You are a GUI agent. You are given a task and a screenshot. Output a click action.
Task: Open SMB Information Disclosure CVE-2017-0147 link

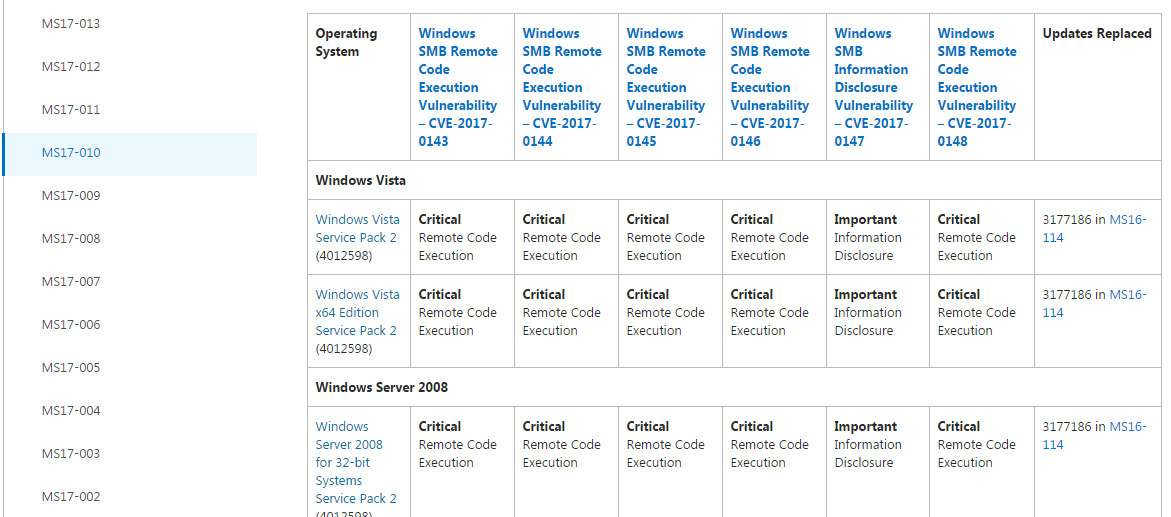[x=873, y=87]
